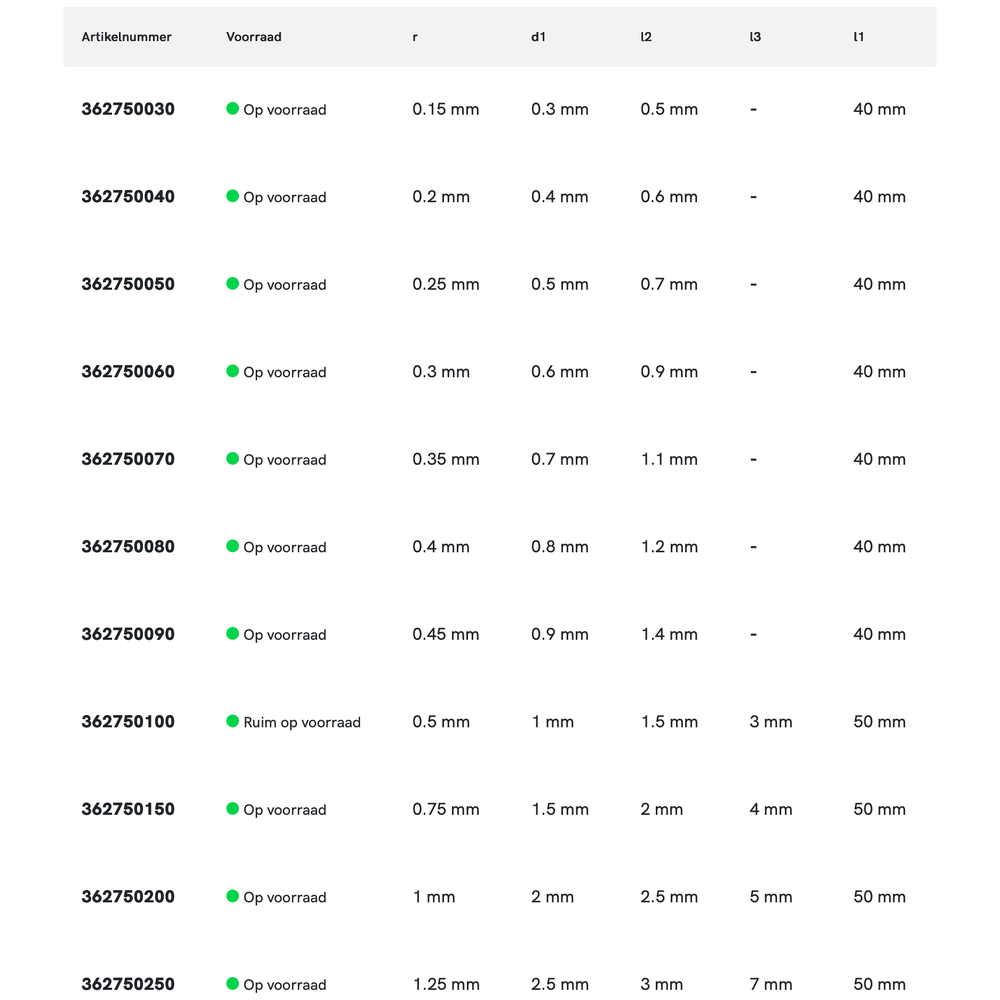The image size is (1000, 1000).
Task: Click green stock indicator for 362750040
Action: 233,196
